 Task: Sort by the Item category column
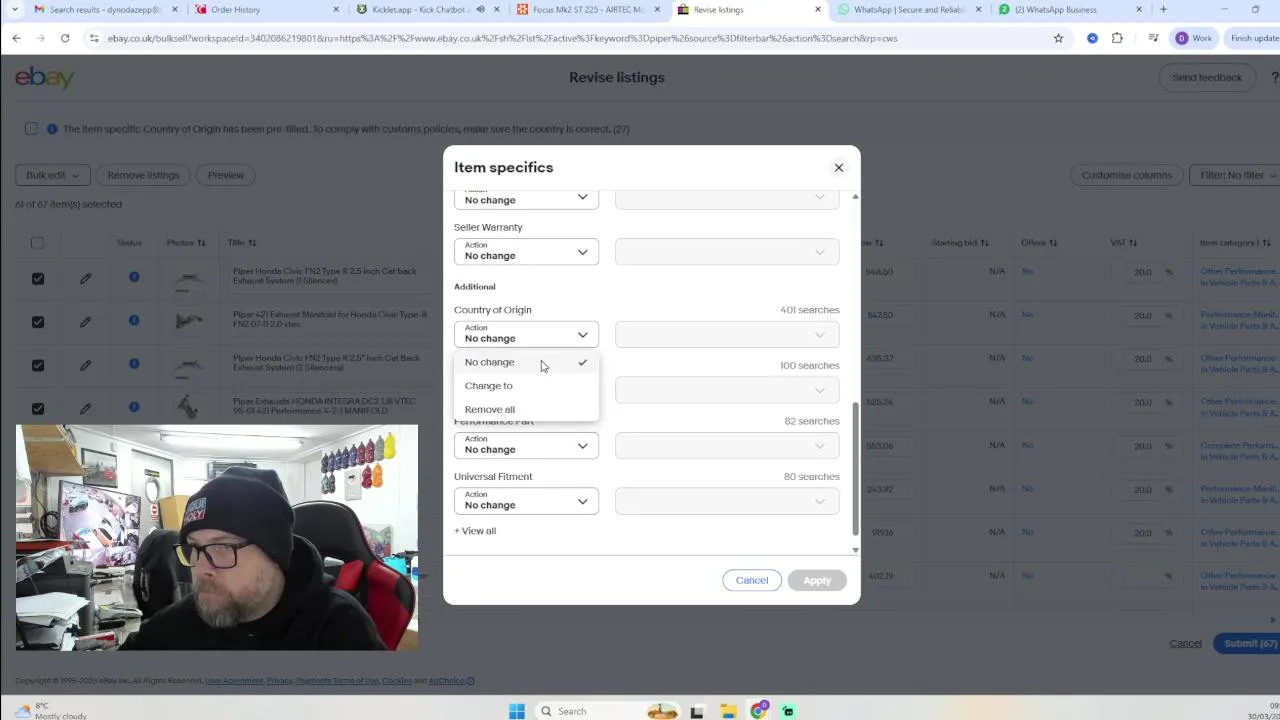1240,242
